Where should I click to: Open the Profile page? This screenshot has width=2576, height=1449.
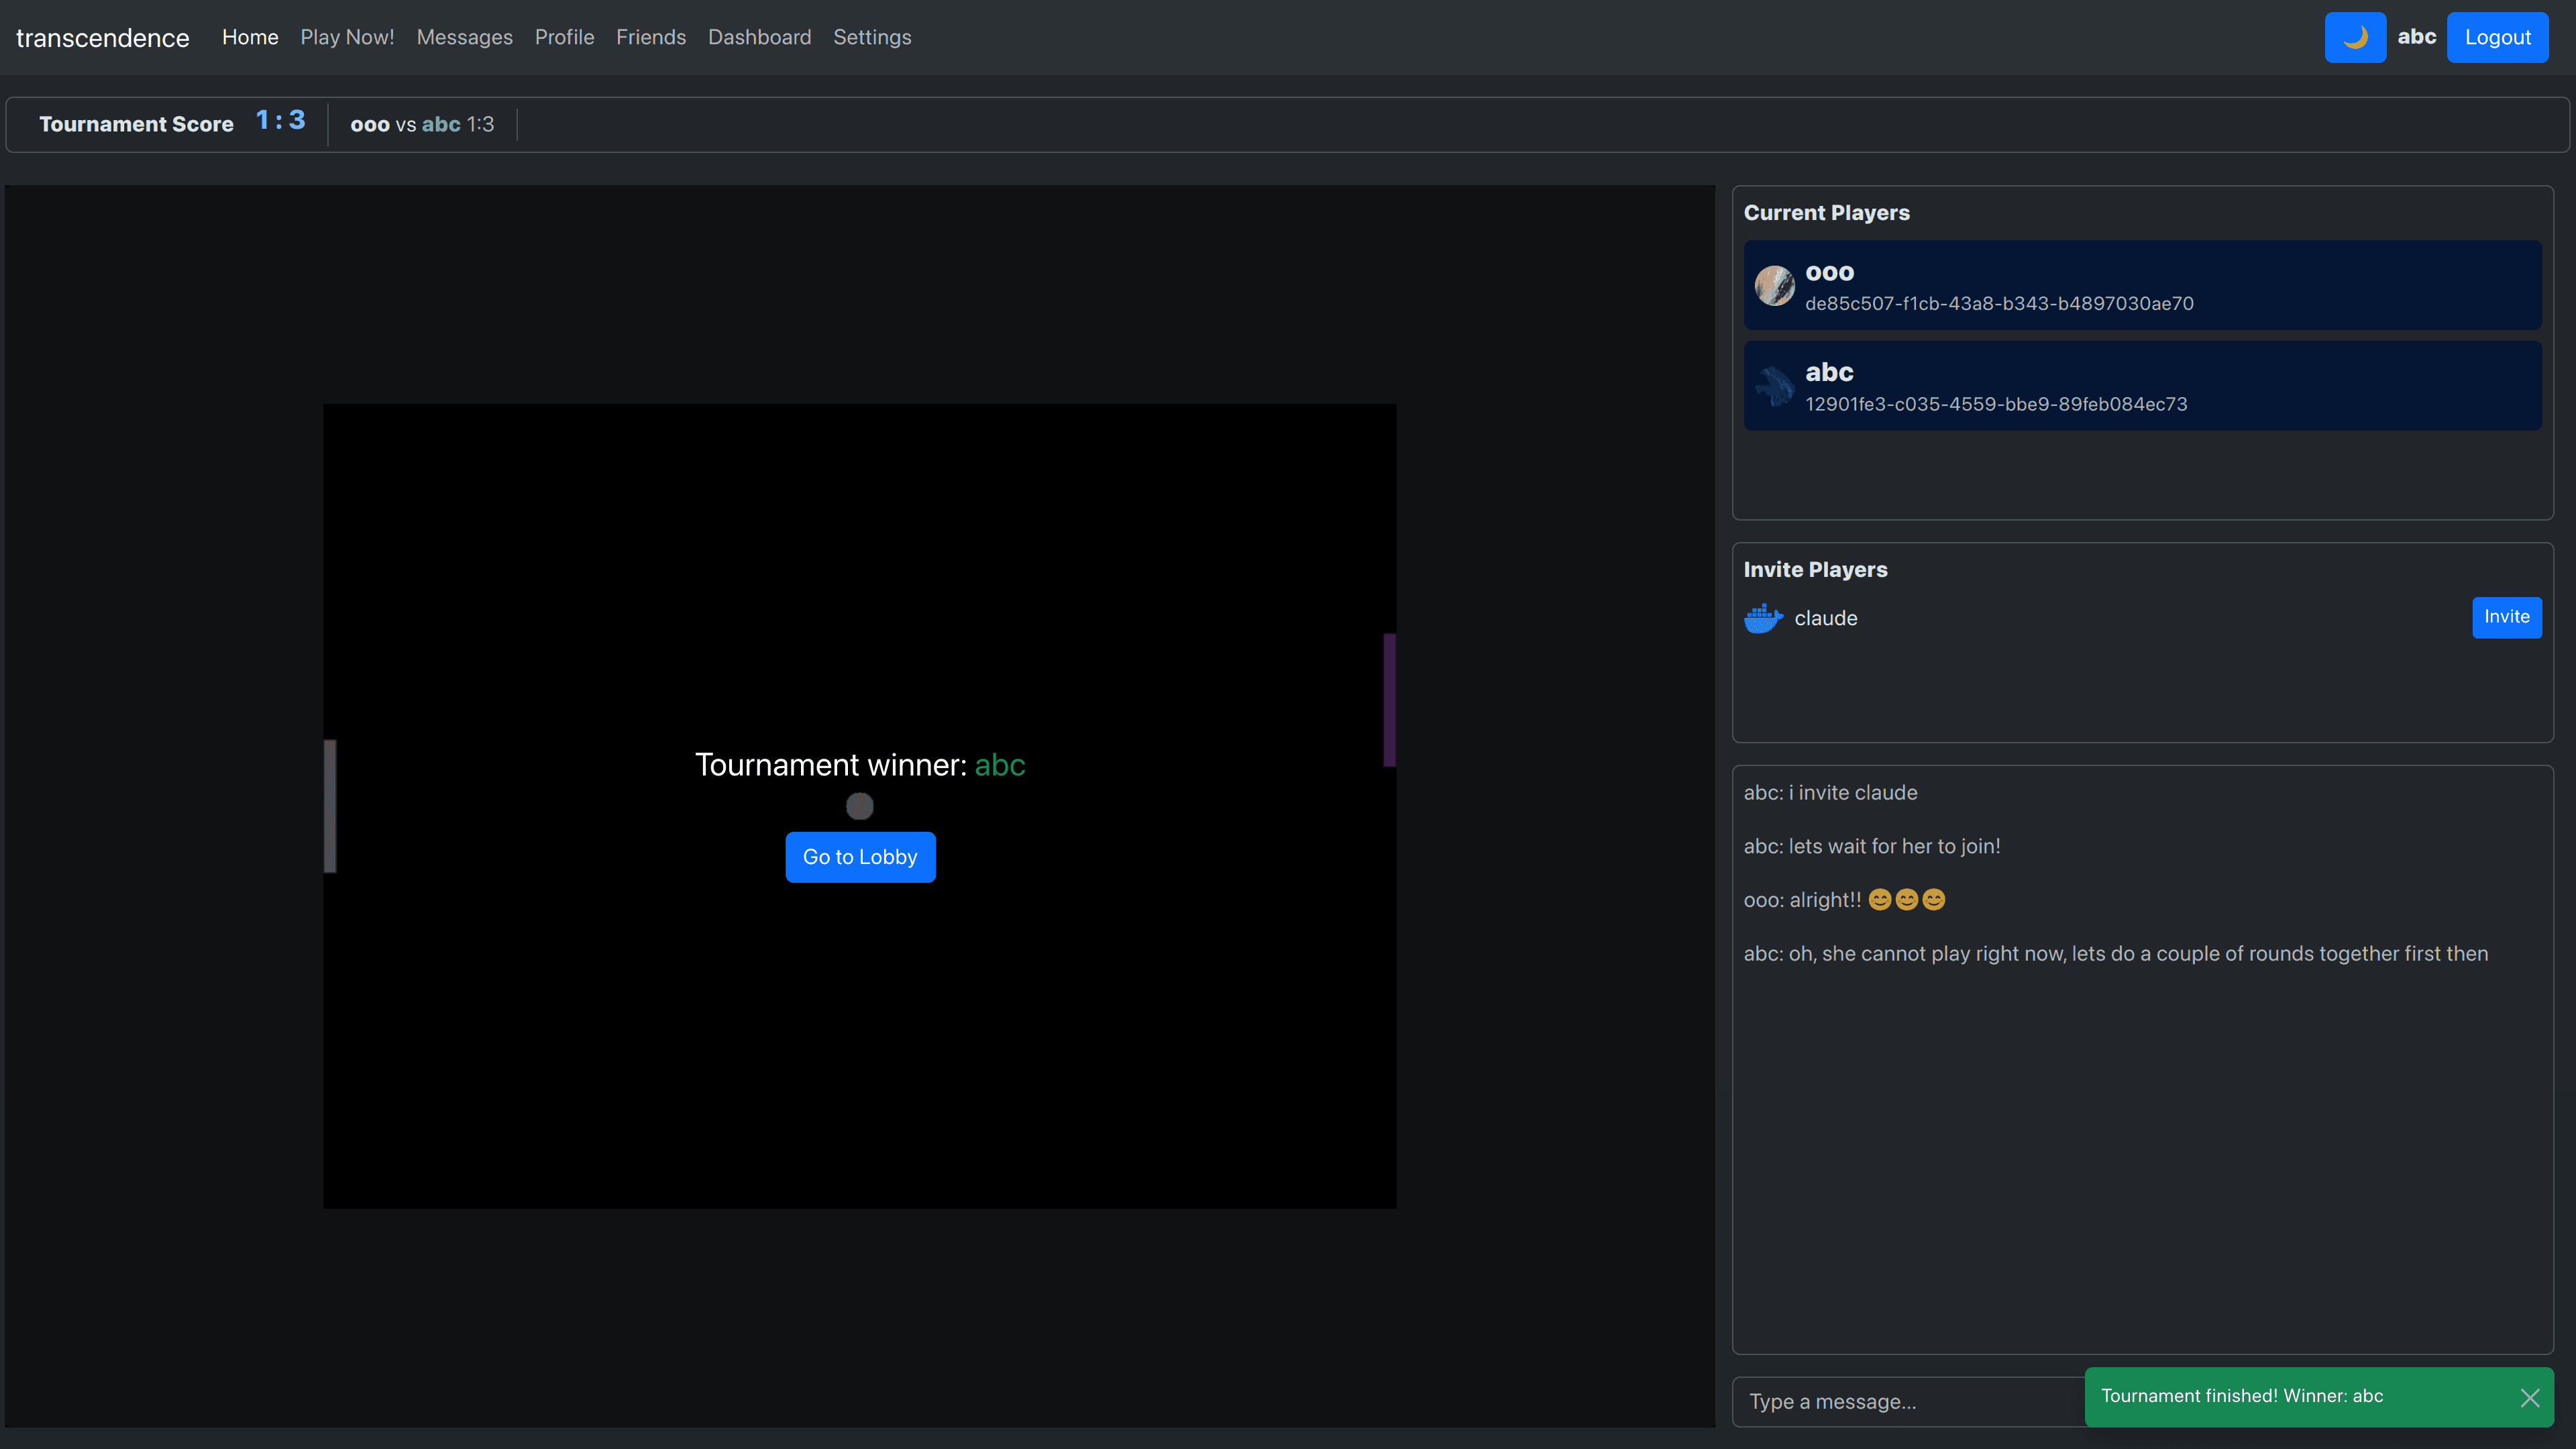(x=564, y=37)
